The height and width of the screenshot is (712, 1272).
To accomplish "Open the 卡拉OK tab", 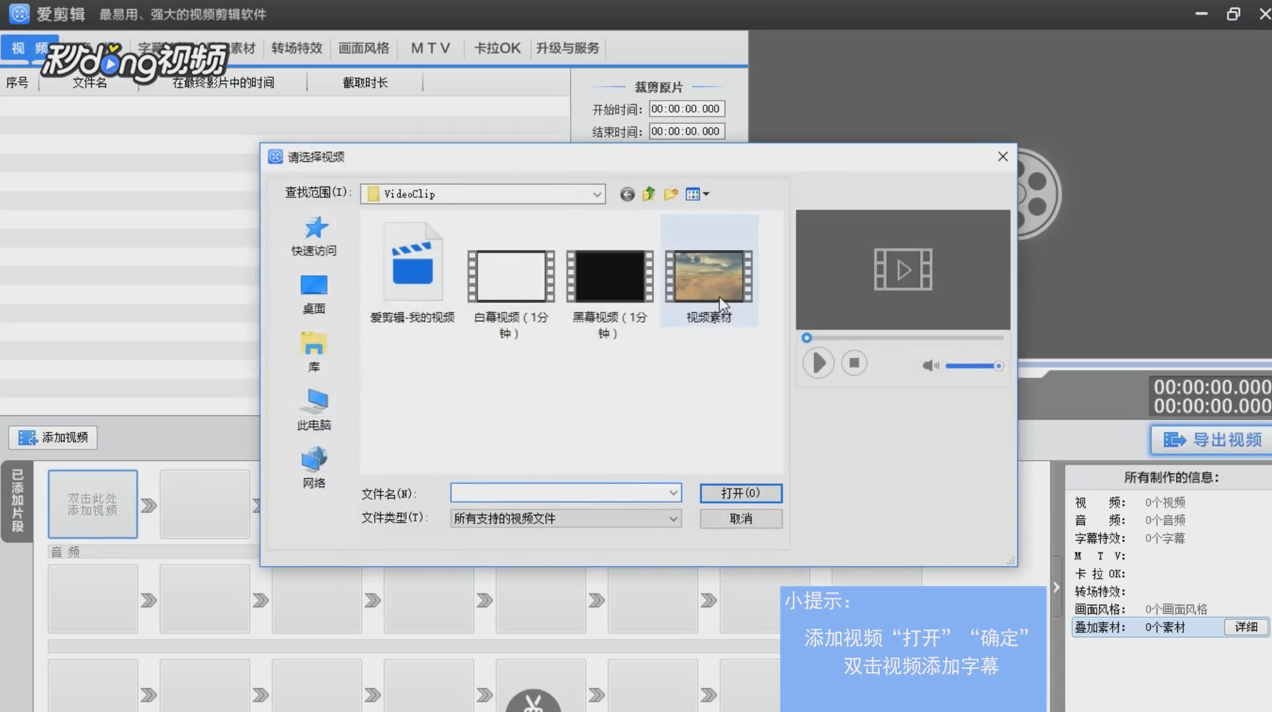I will coord(497,48).
